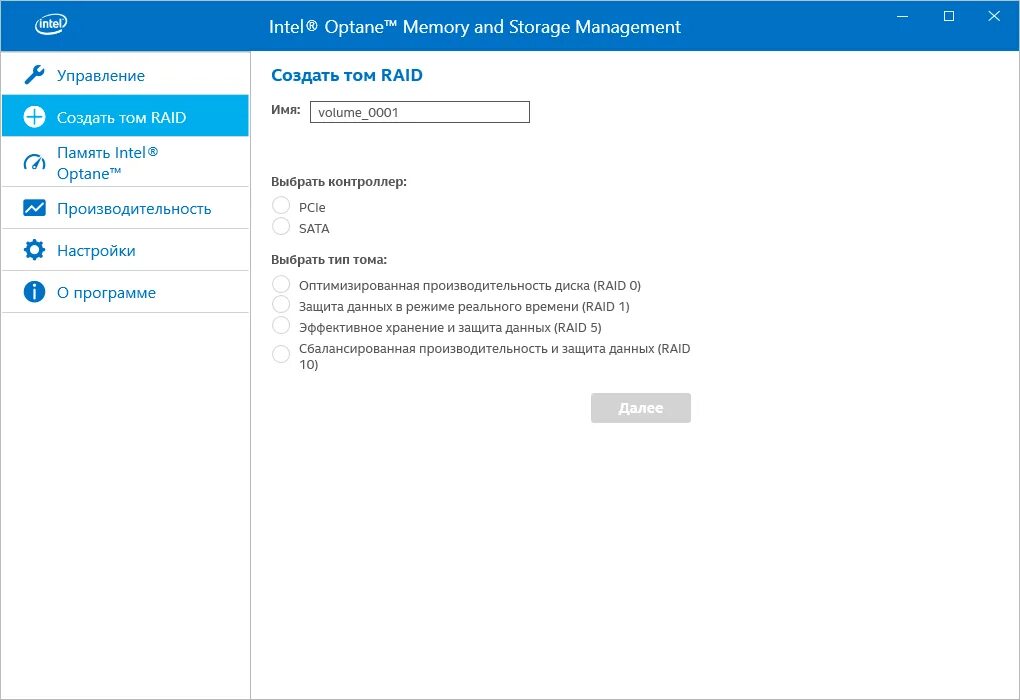Open the О программе page

[106, 292]
